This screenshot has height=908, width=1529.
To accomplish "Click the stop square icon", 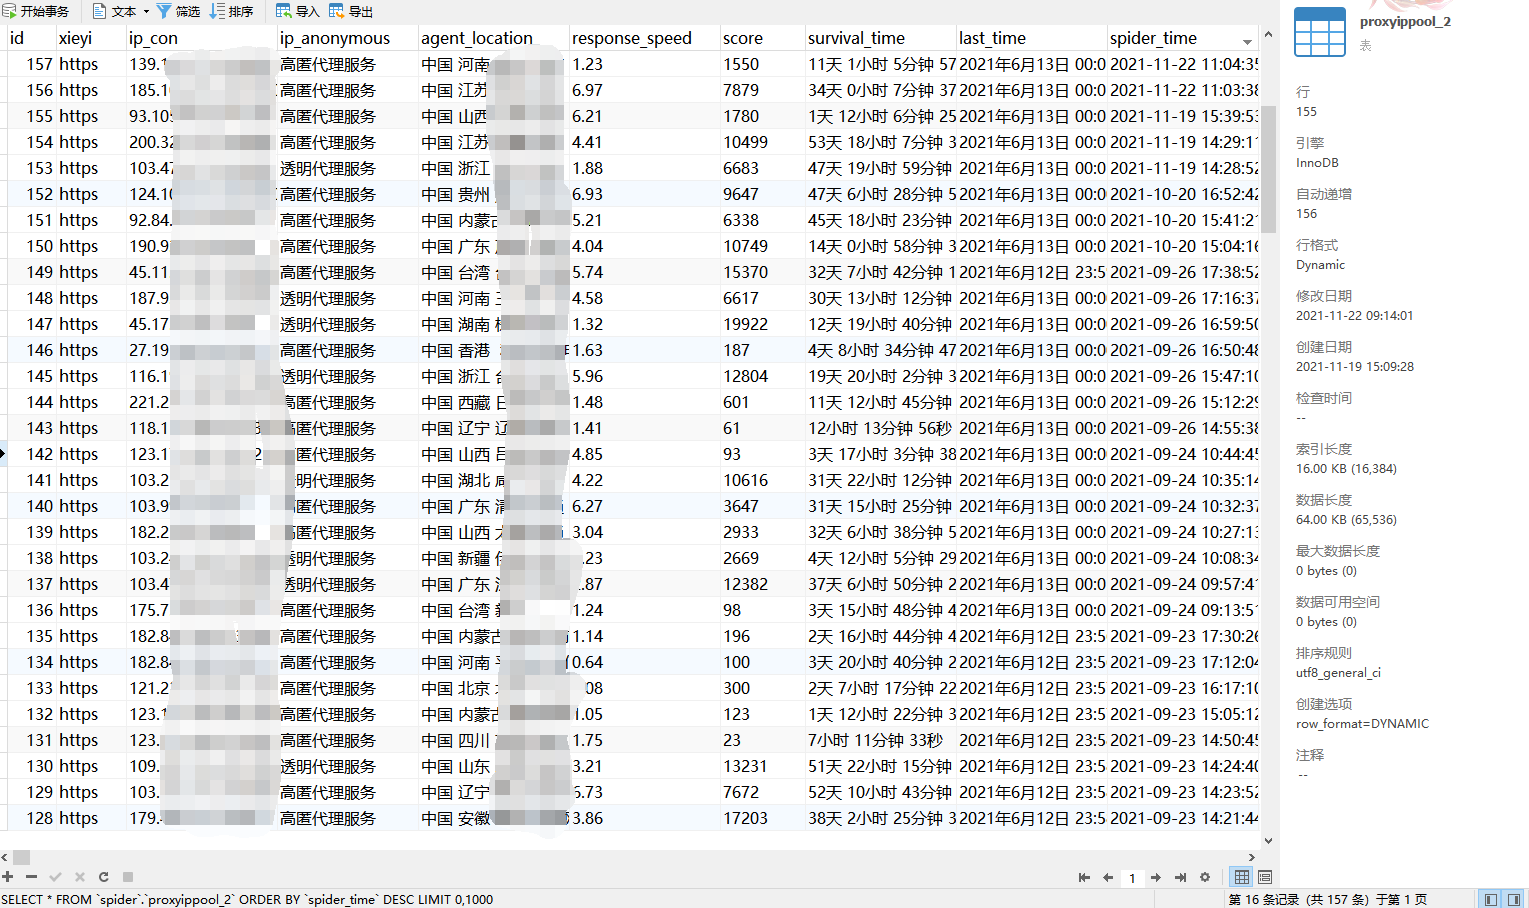I will pyautogui.click(x=127, y=877).
